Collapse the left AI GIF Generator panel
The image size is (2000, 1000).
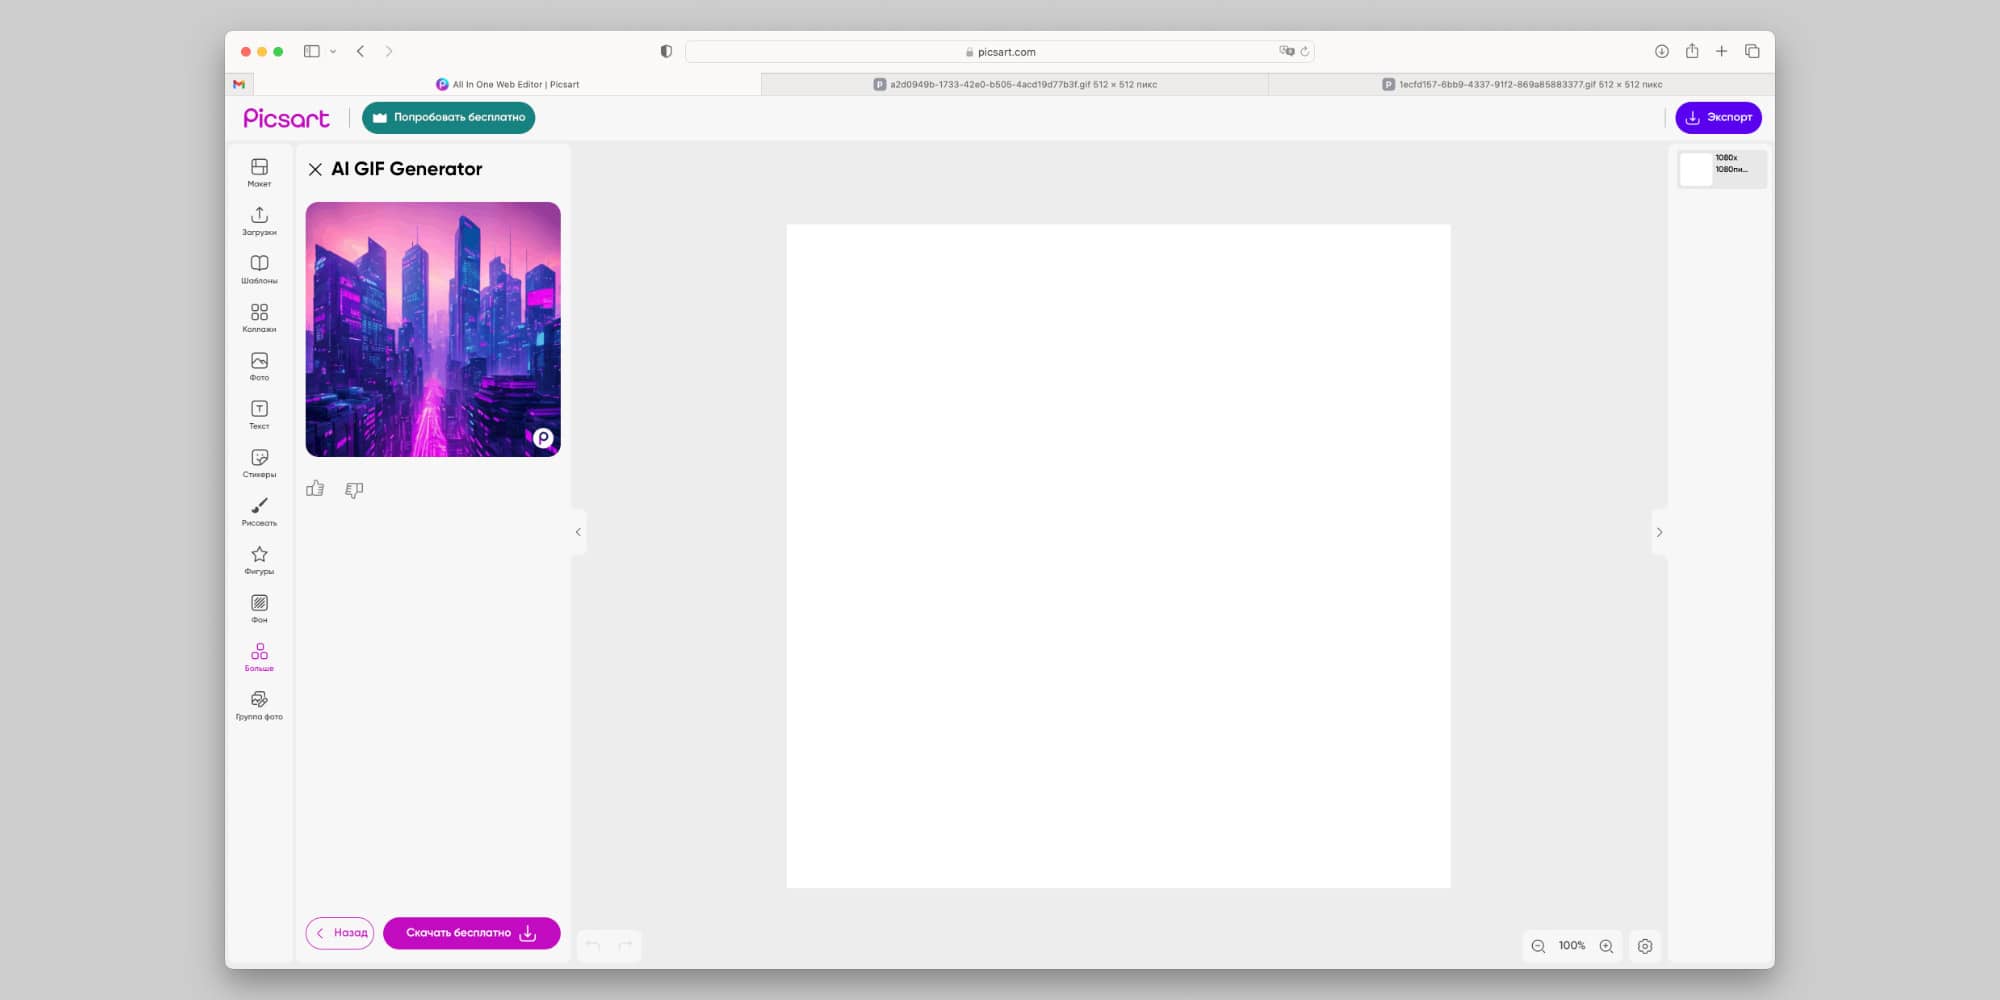point(578,532)
